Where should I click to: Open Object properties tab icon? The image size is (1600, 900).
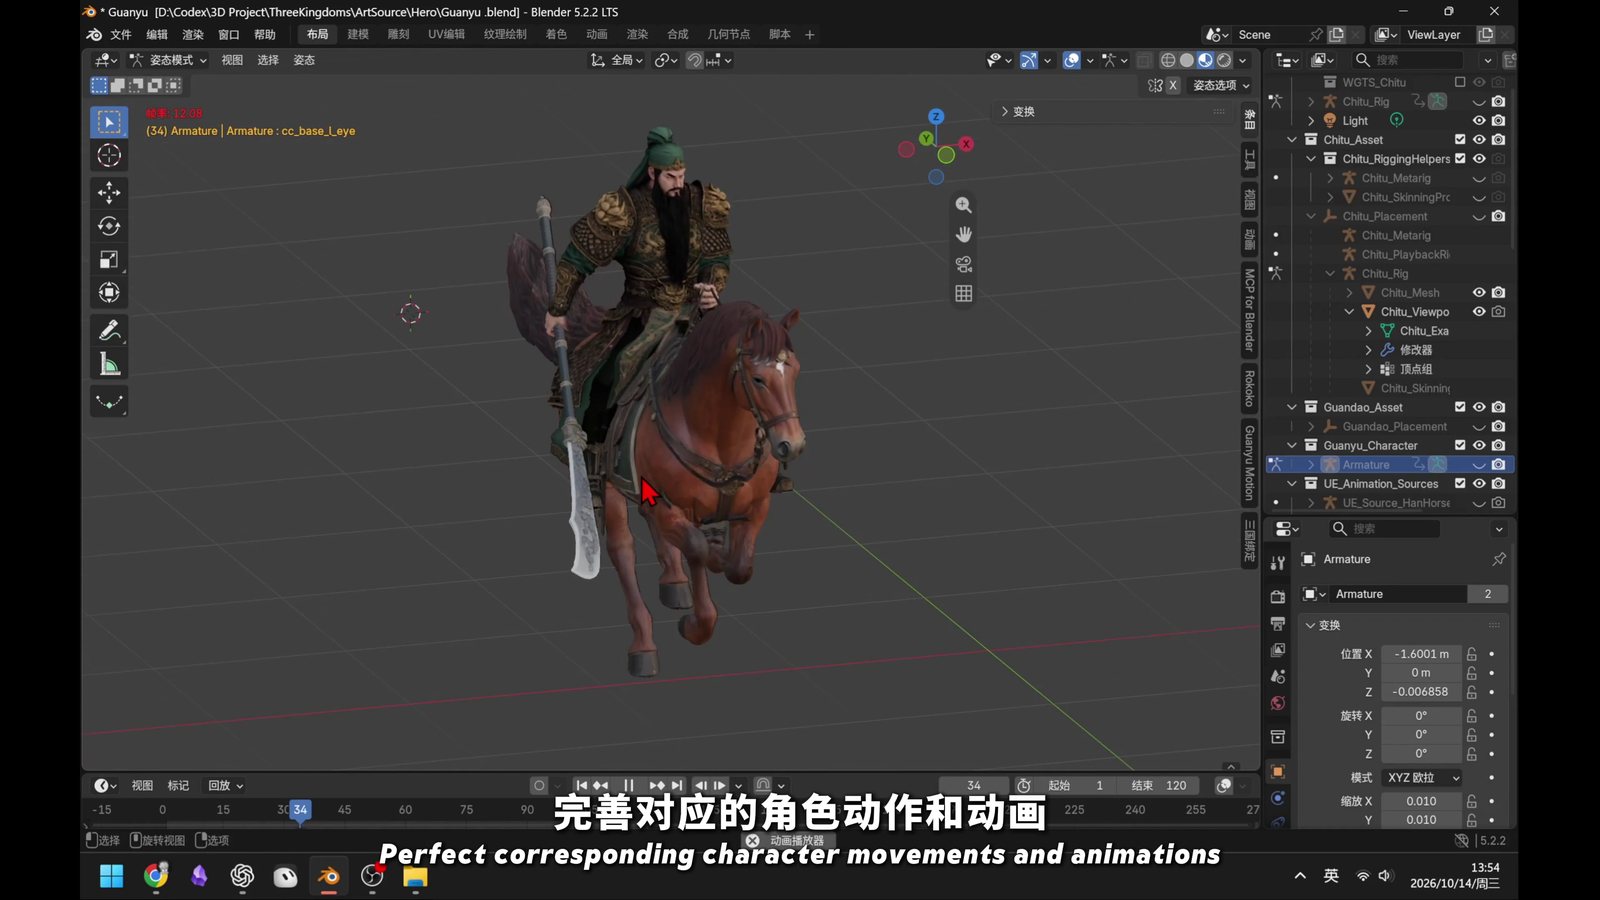tap(1277, 771)
